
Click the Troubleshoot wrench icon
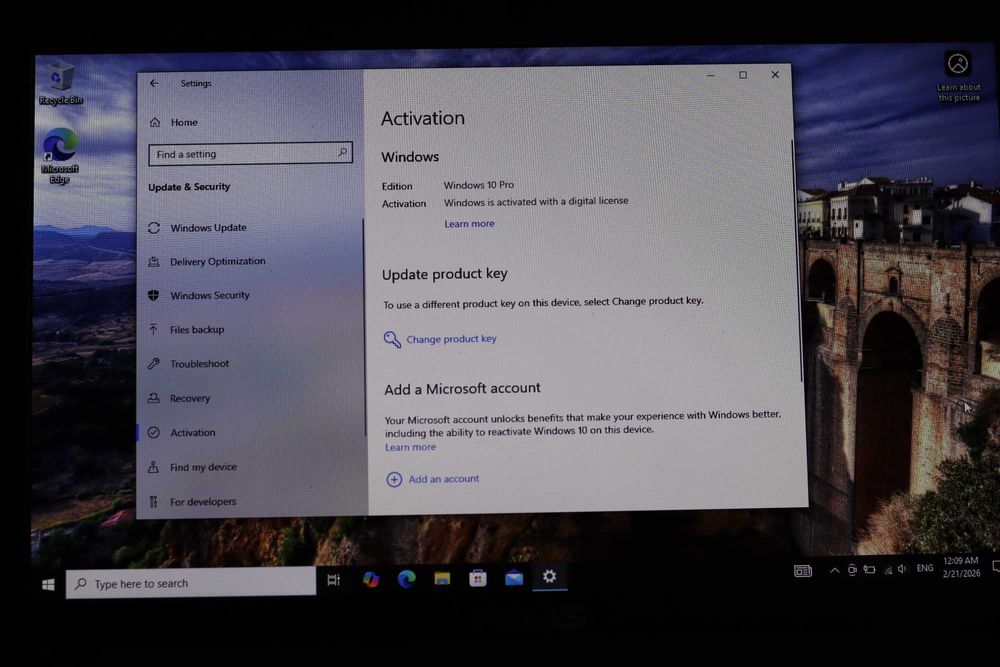coord(154,363)
